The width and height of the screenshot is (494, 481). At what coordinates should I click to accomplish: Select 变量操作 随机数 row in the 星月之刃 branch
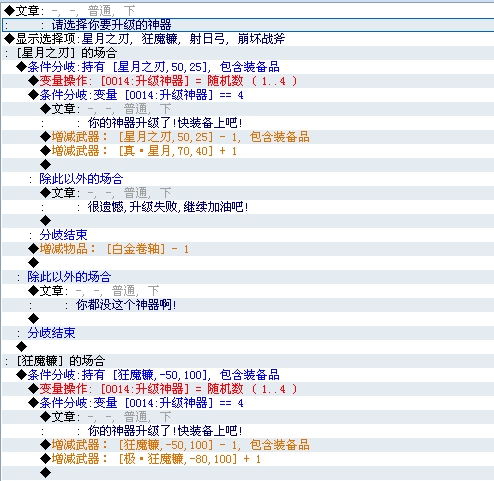point(248,81)
